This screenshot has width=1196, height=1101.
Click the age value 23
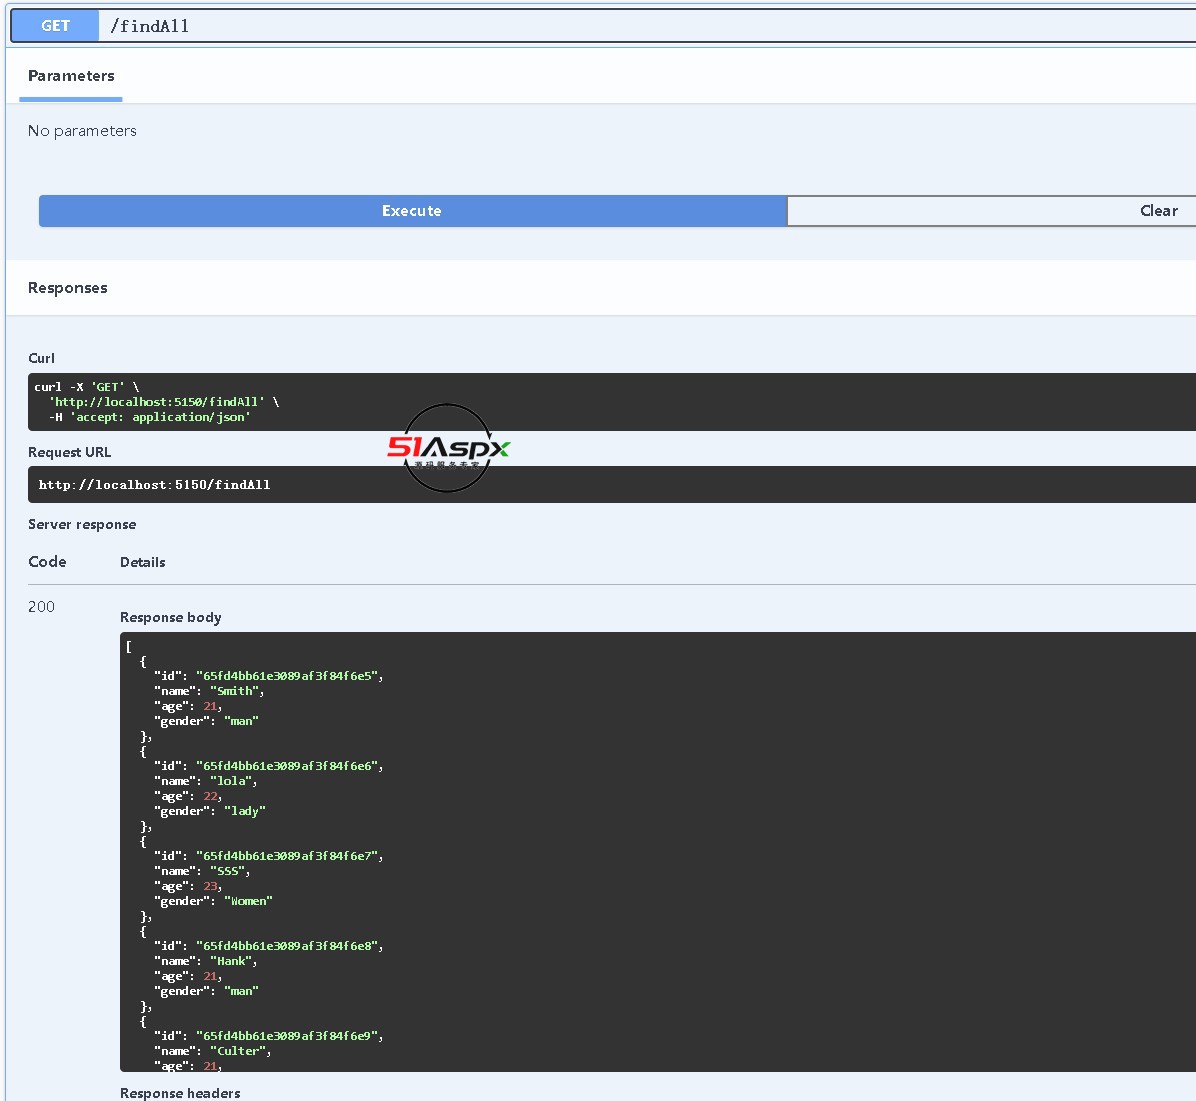pos(211,887)
